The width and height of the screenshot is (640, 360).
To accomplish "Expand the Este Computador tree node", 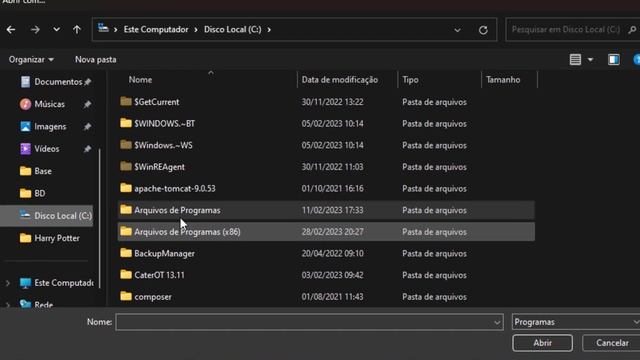I will [x=7, y=283].
